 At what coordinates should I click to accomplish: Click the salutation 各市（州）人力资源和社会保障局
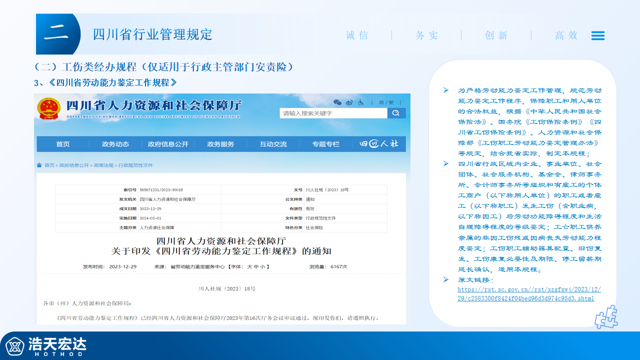point(87,303)
